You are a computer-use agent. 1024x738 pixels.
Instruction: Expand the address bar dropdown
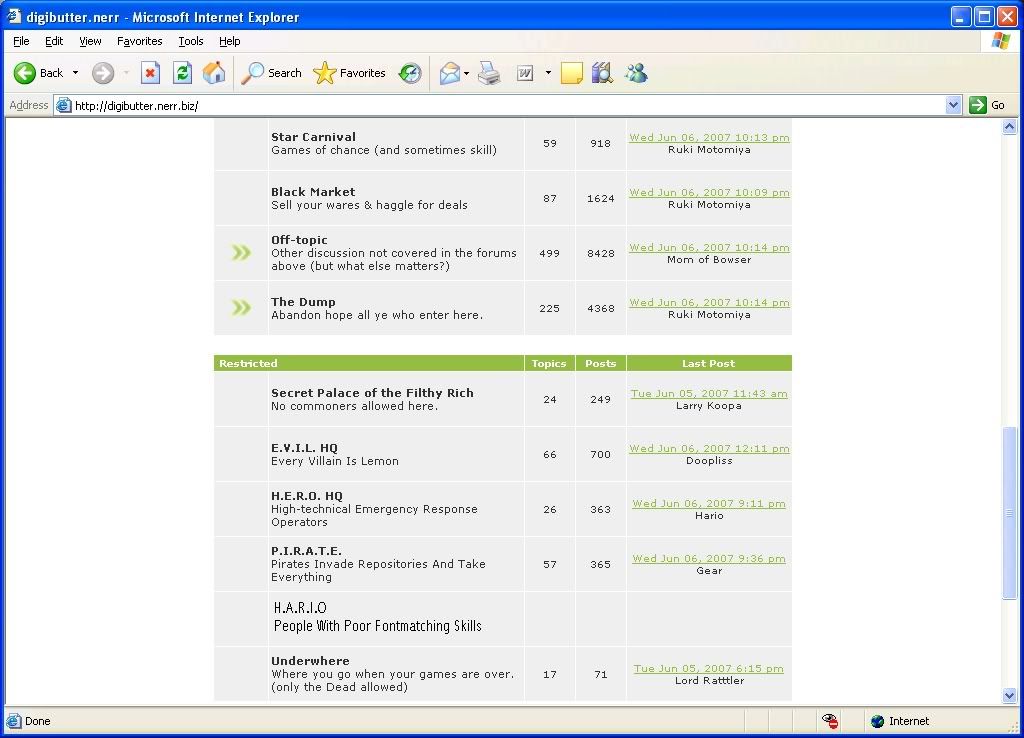pyautogui.click(x=953, y=105)
